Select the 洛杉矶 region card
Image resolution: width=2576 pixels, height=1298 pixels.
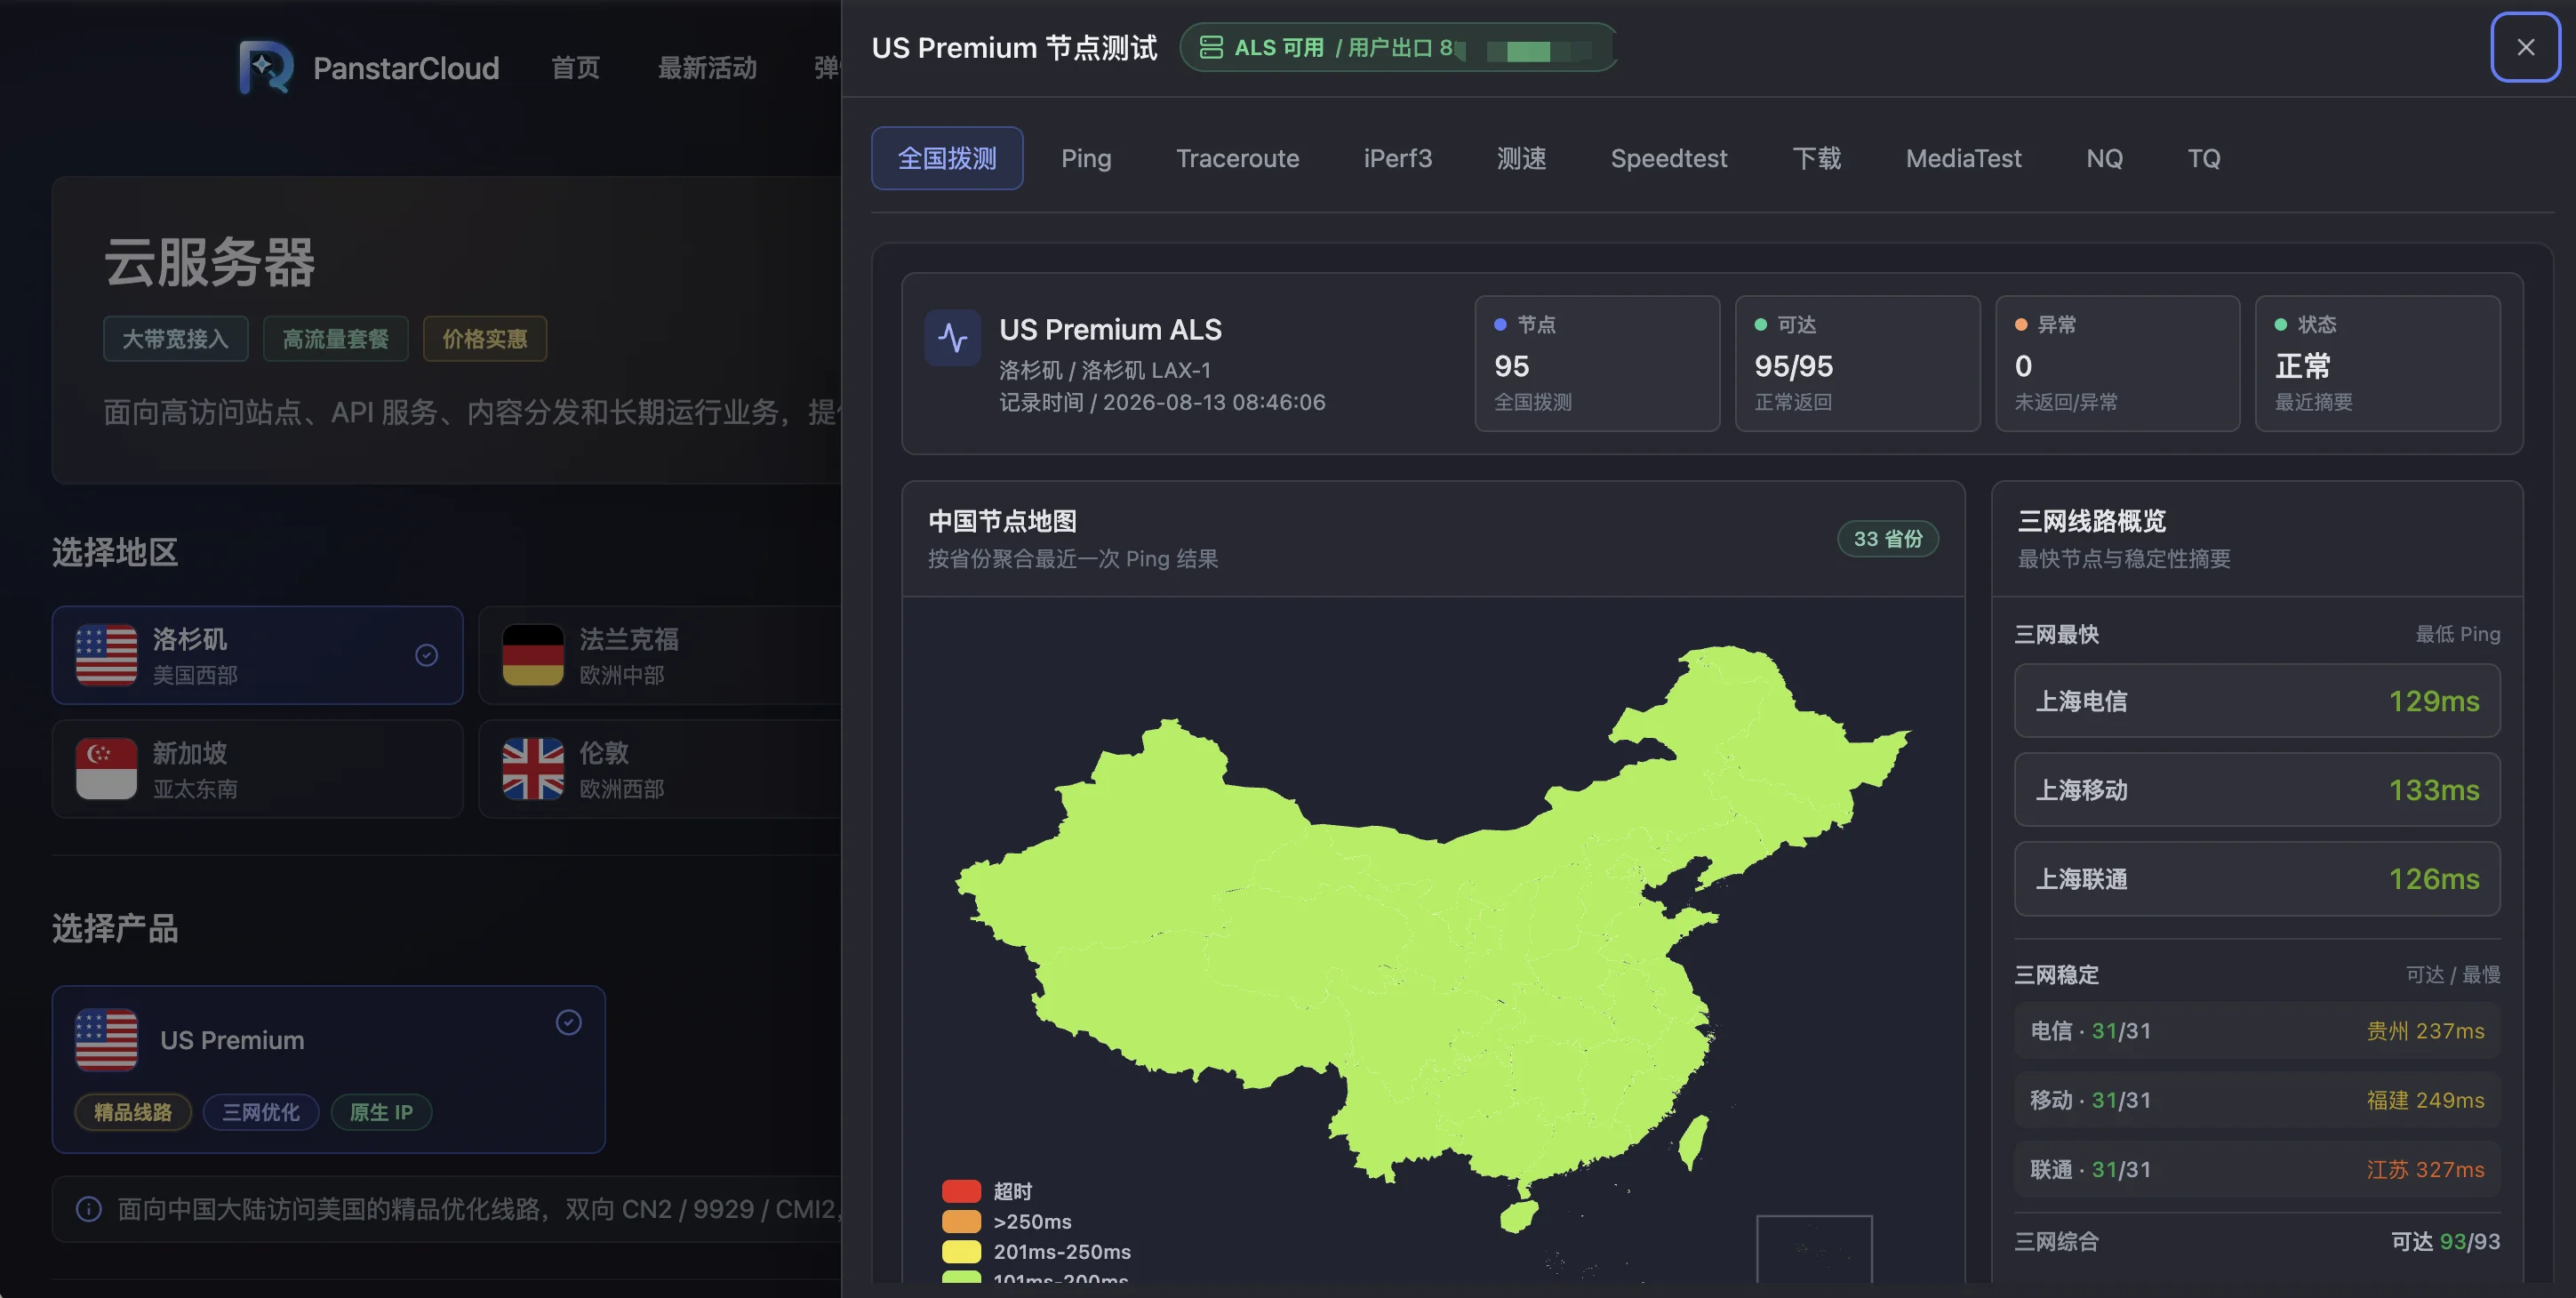[x=257, y=655]
